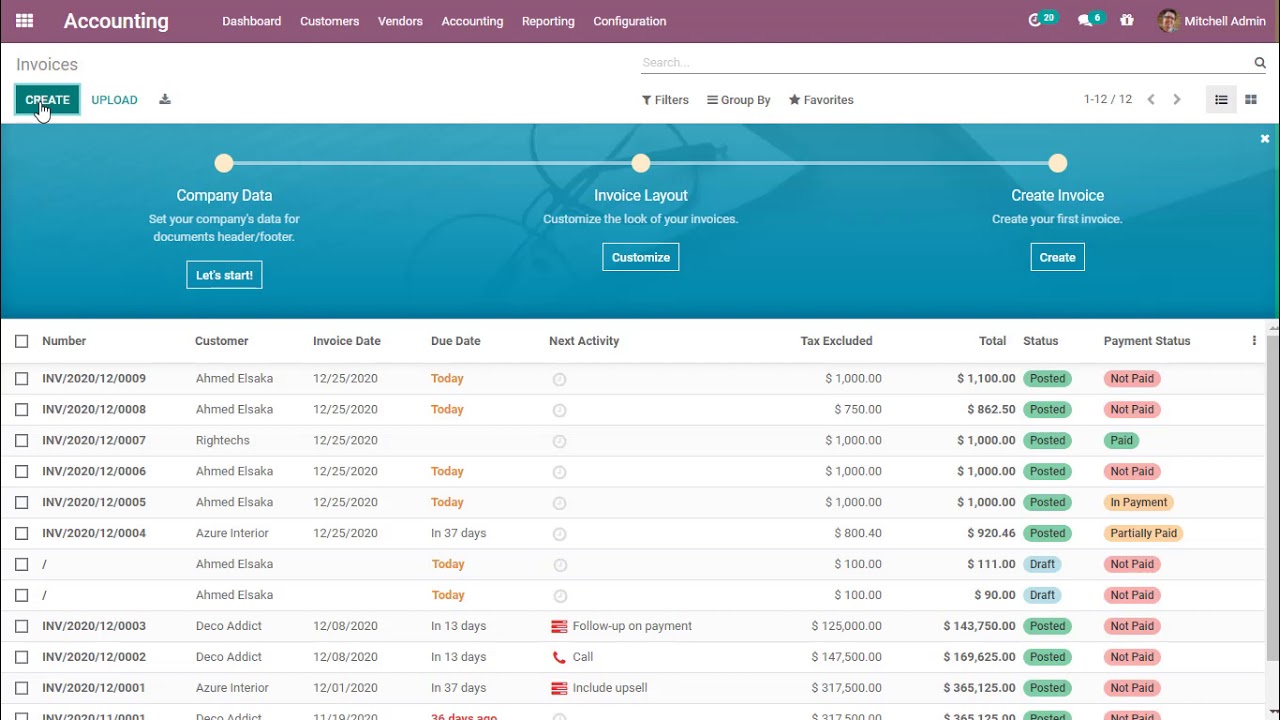Click the 1-12 / 12 pager range

coord(1108,100)
